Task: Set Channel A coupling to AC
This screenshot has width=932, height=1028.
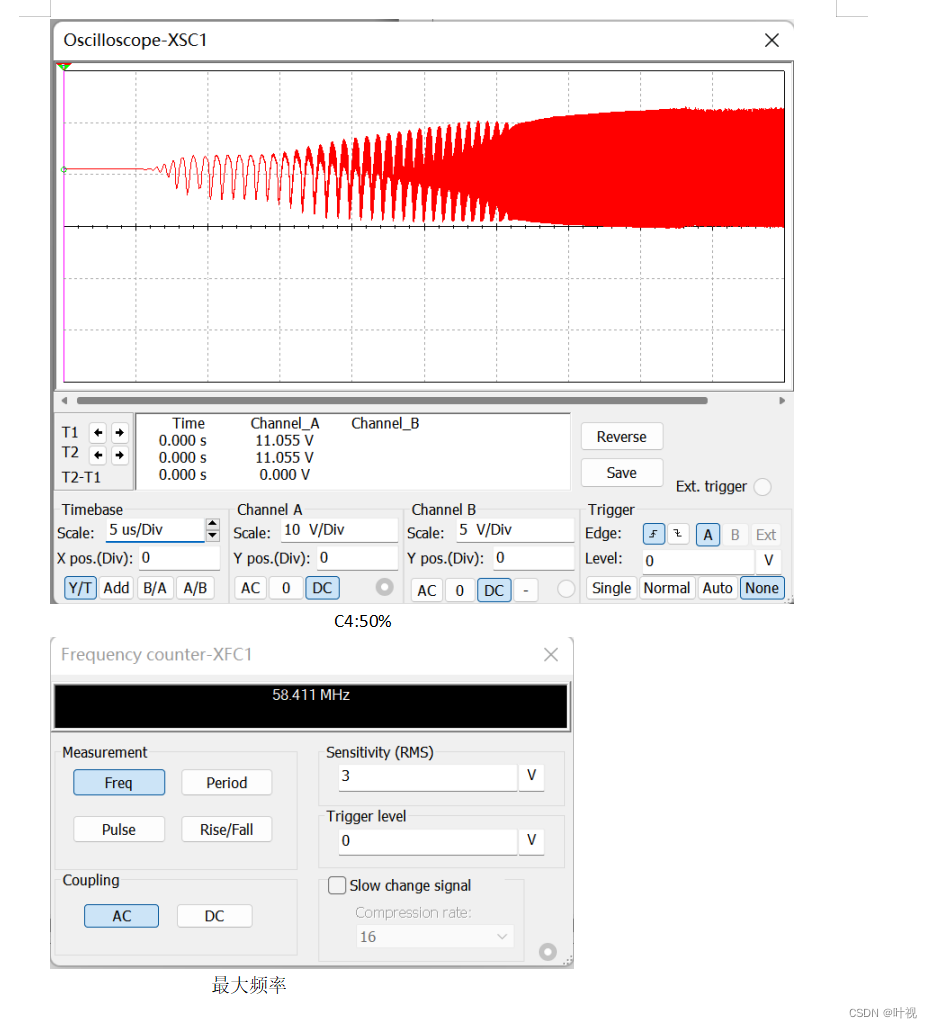Action: pos(250,588)
